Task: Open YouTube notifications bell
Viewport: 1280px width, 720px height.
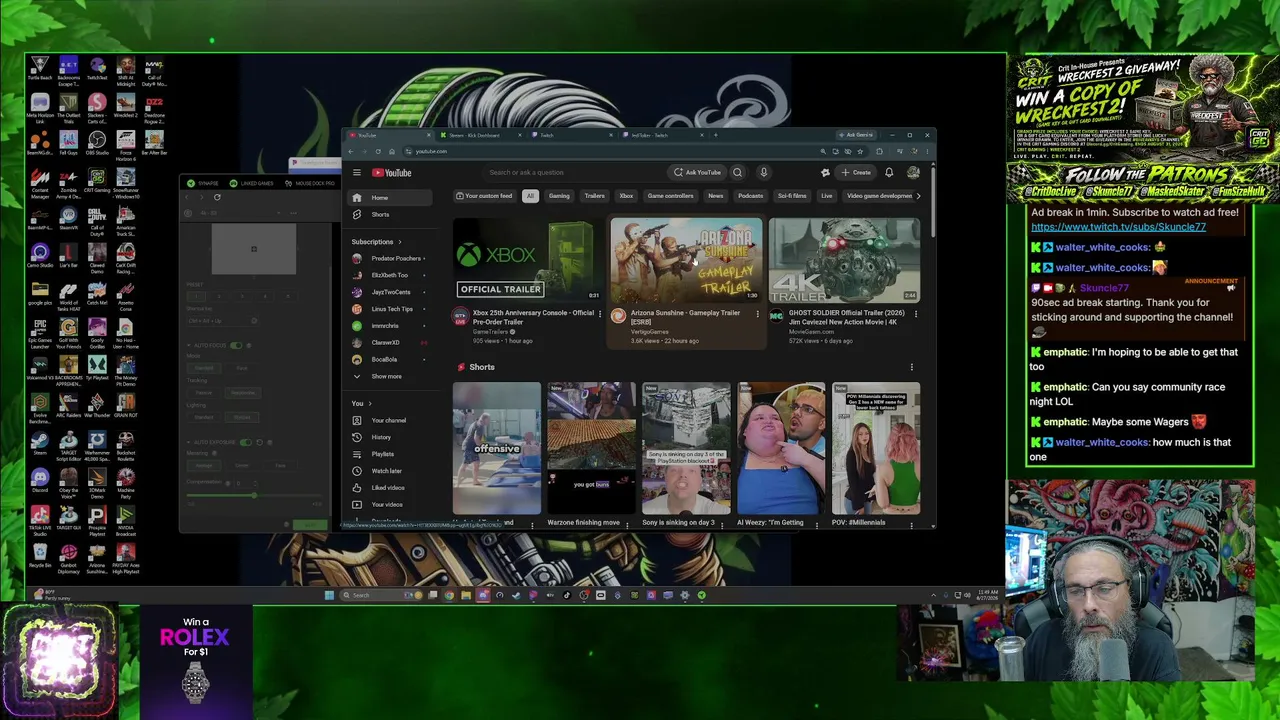Action: point(889,172)
